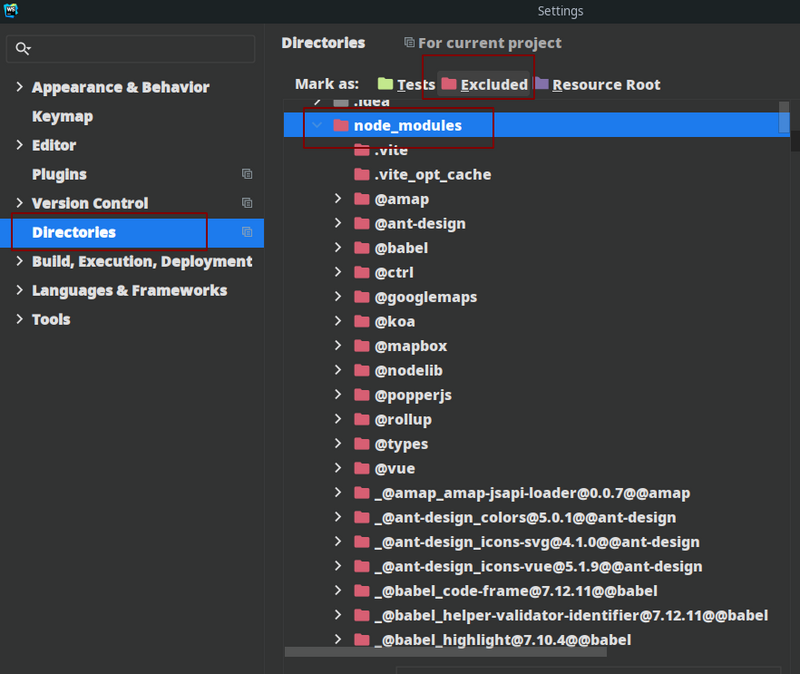Click the .vite_opt_cache folder icon
The width and height of the screenshot is (800, 674).
click(x=362, y=174)
